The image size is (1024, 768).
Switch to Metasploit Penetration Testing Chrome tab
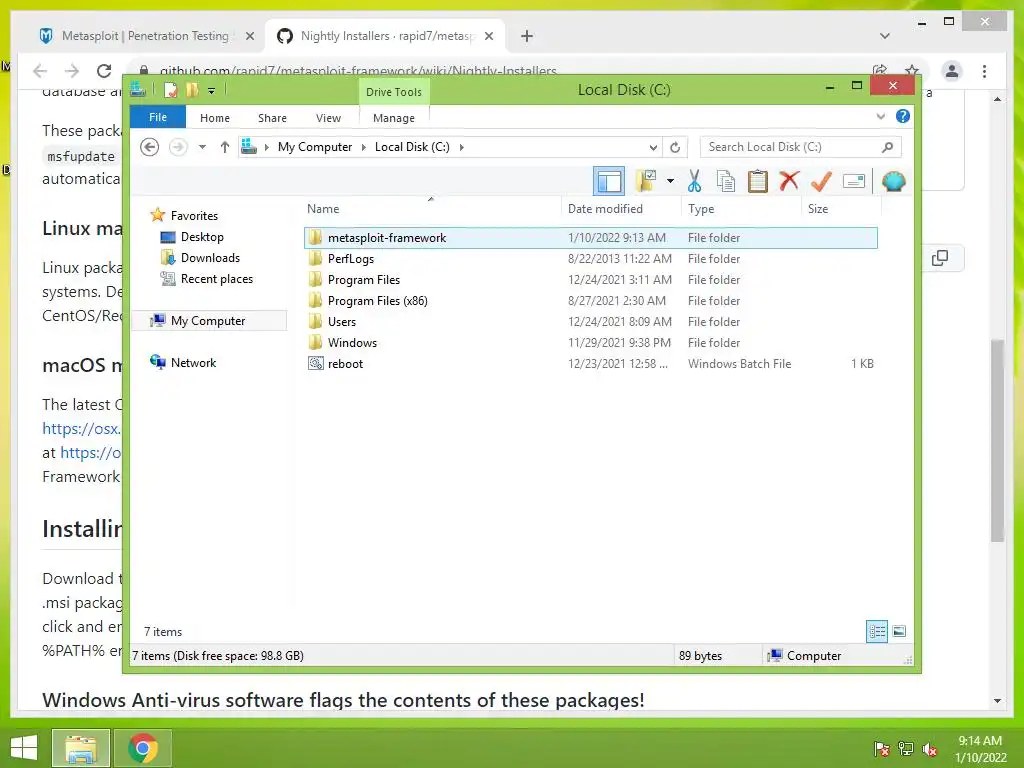pyautogui.click(x=146, y=36)
